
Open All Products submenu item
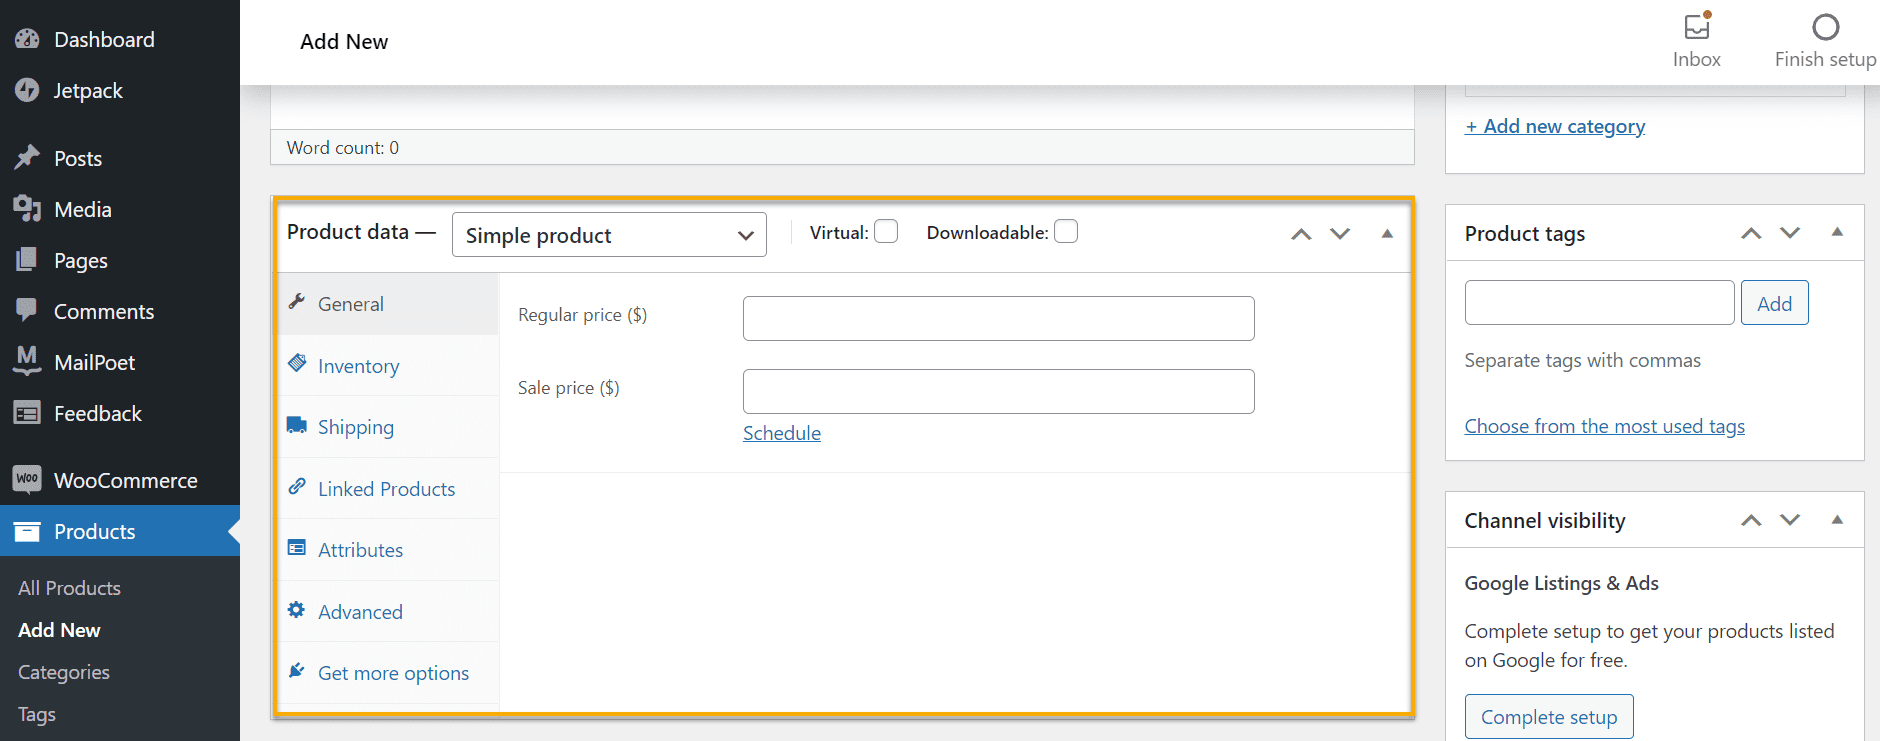click(69, 588)
